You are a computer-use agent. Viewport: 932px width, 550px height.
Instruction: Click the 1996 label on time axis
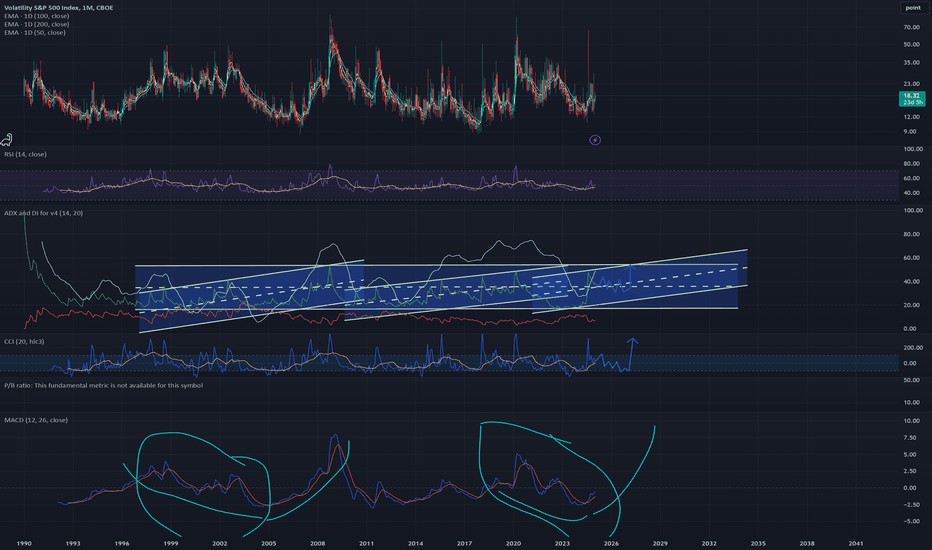click(122, 543)
